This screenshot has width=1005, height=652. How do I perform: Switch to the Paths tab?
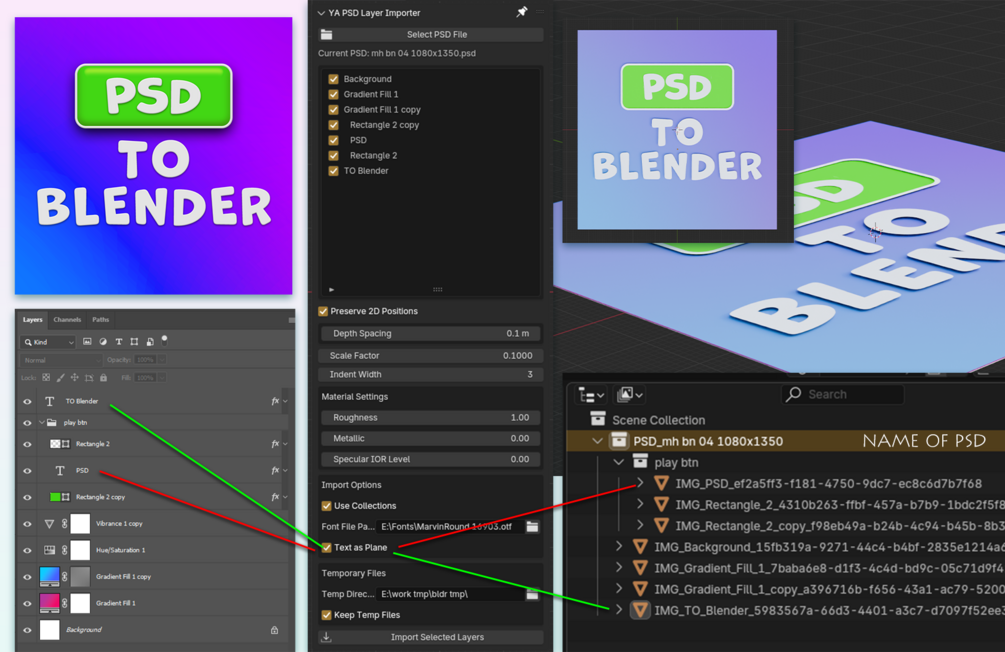click(x=101, y=319)
